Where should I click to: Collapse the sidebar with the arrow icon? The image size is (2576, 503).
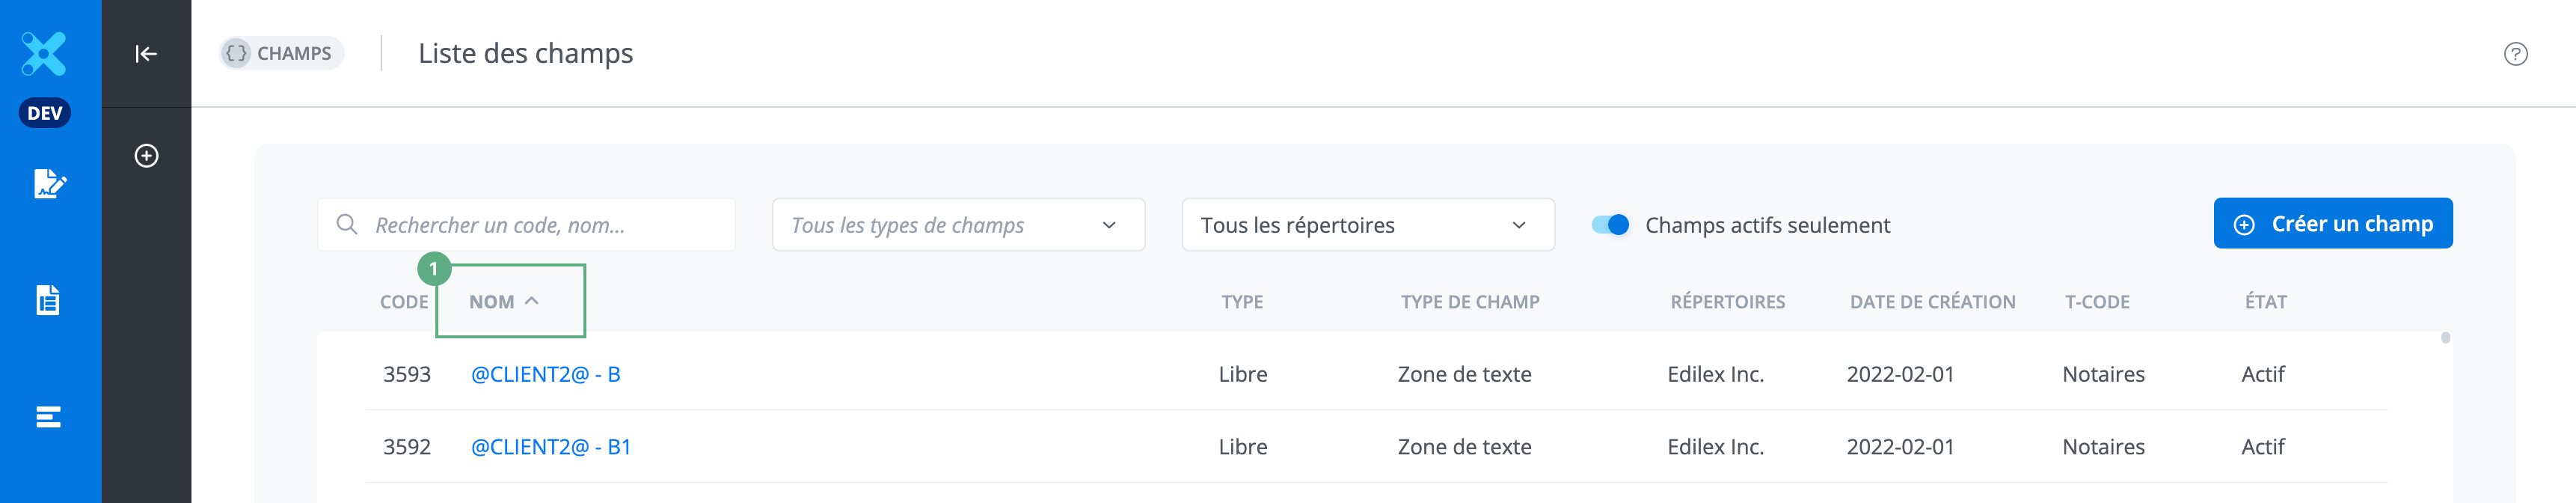146,54
